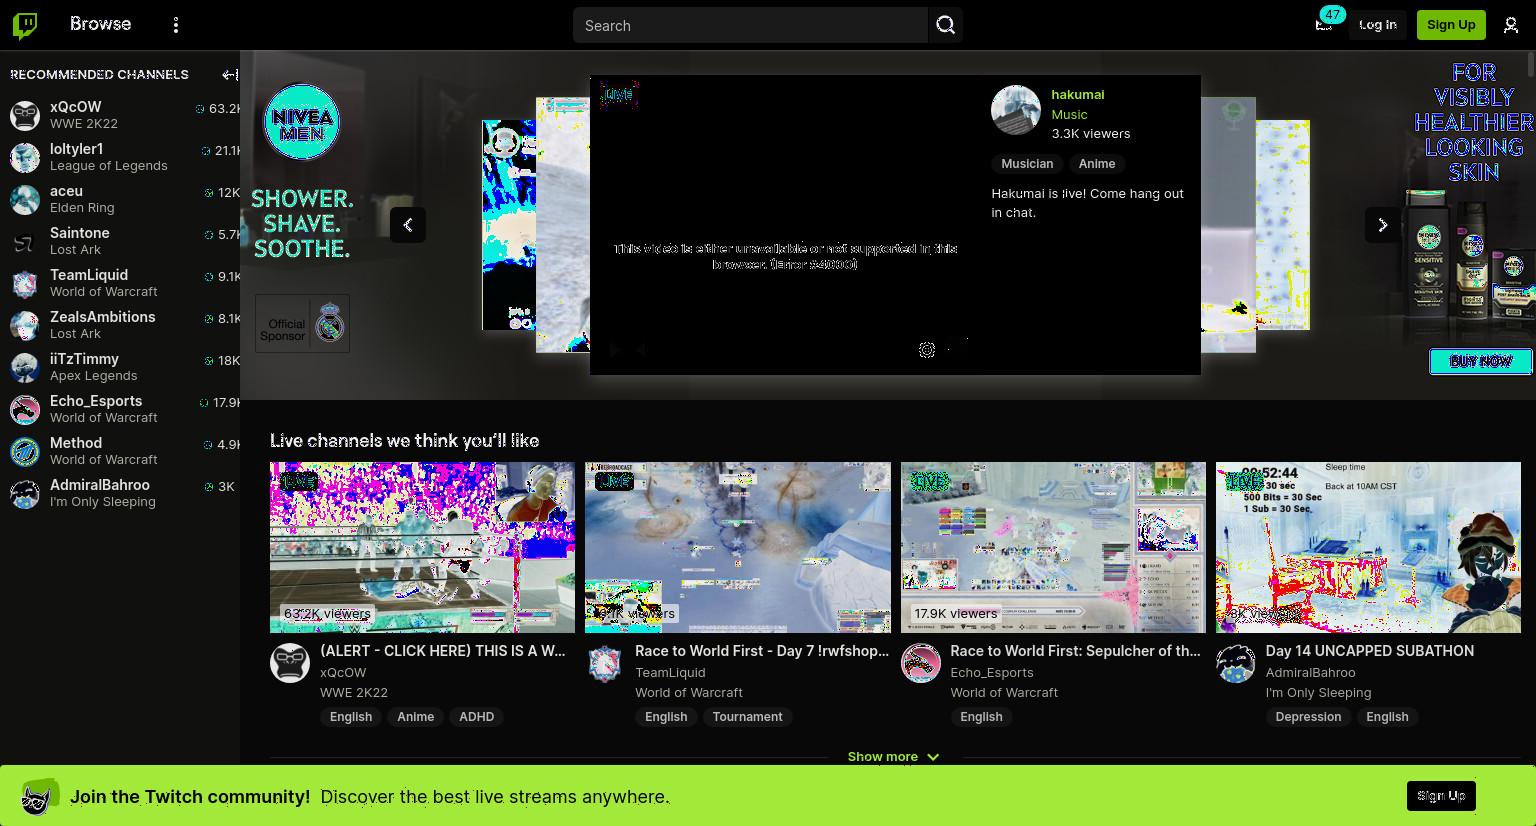This screenshot has width=1536, height=826.
Task: Open TeamLiquid avatar below stream card
Action: point(605,663)
